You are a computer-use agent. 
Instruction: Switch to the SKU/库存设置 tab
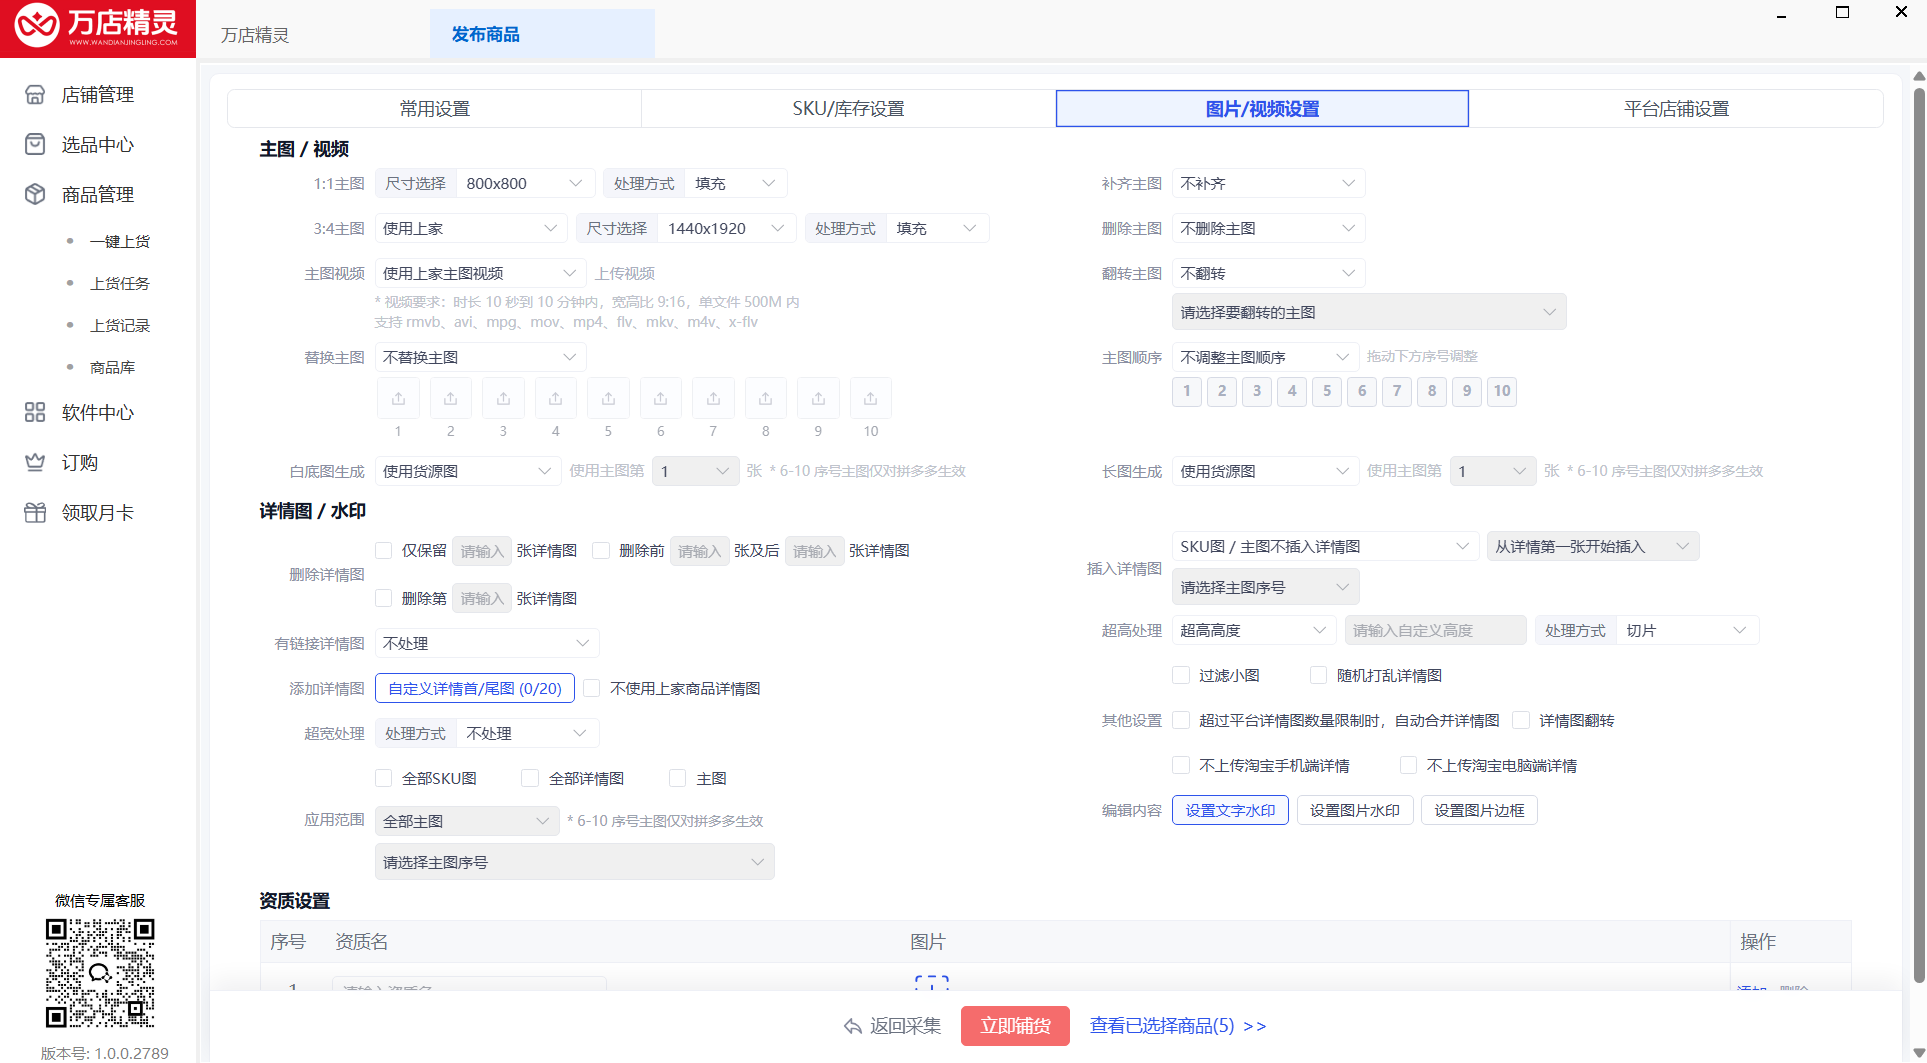(x=848, y=108)
